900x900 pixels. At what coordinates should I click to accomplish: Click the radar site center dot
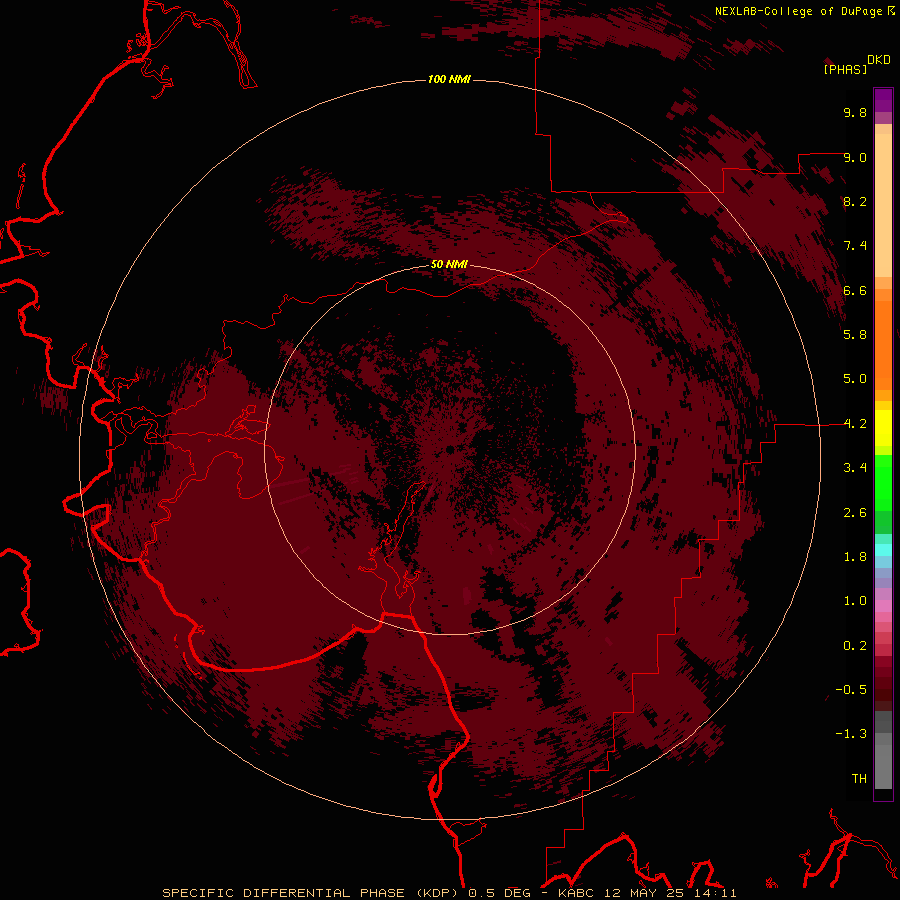(x=450, y=449)
